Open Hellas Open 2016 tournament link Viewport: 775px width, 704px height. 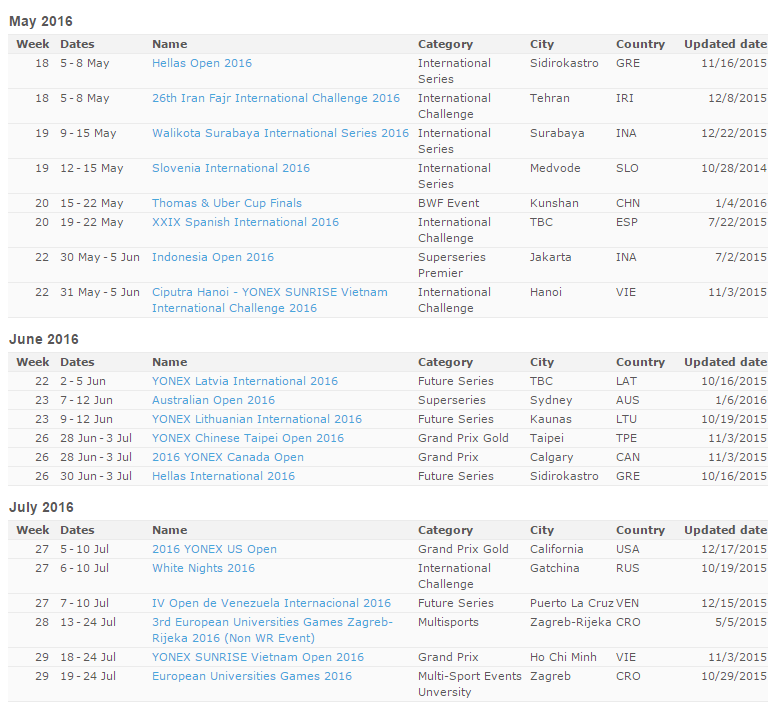[202, 63]
